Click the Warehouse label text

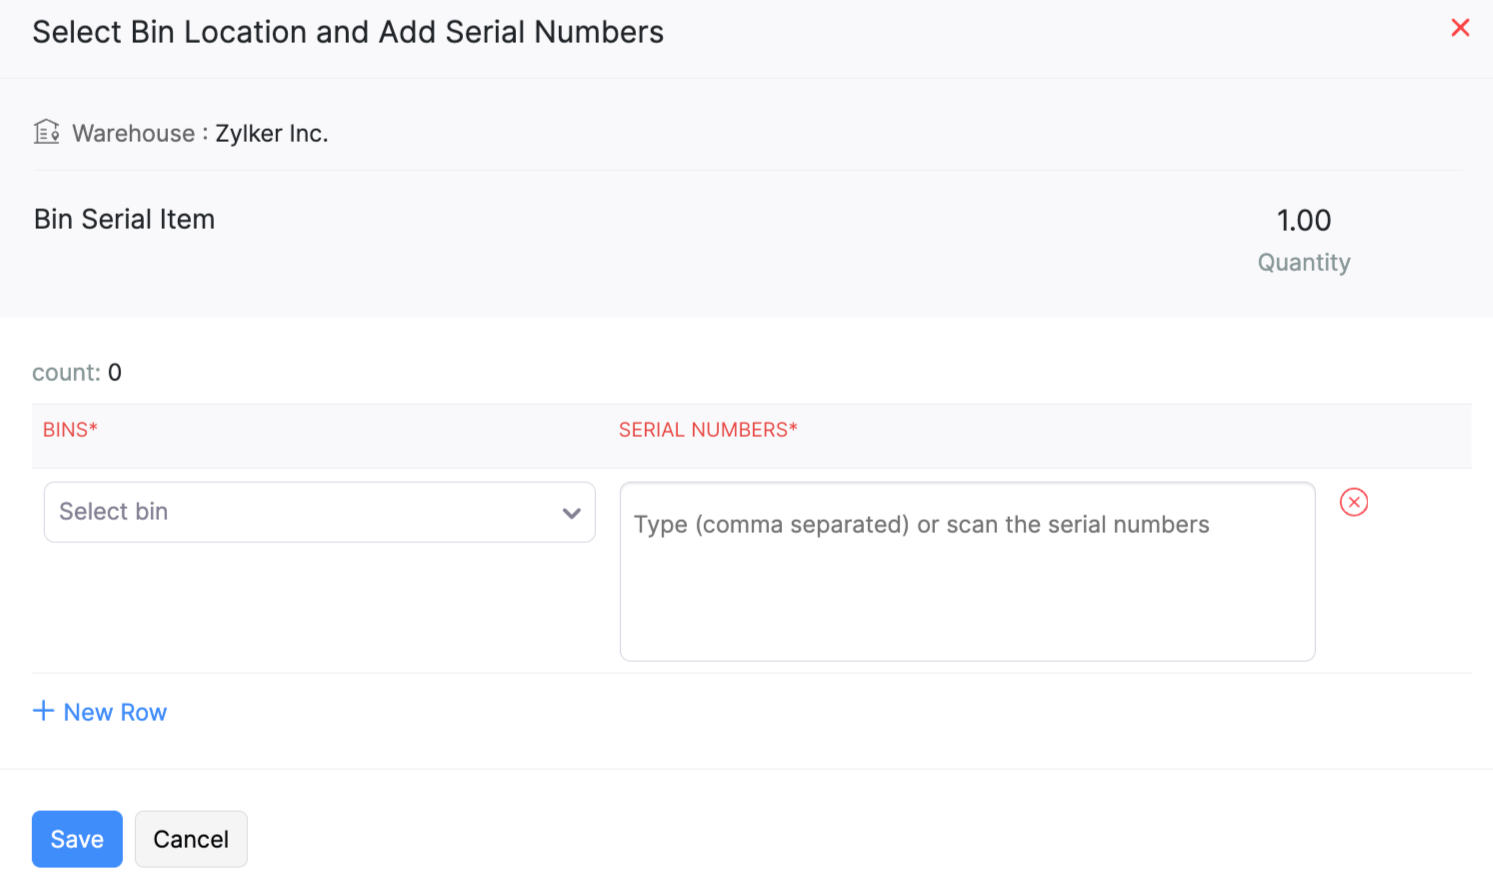tap(134, 133)
